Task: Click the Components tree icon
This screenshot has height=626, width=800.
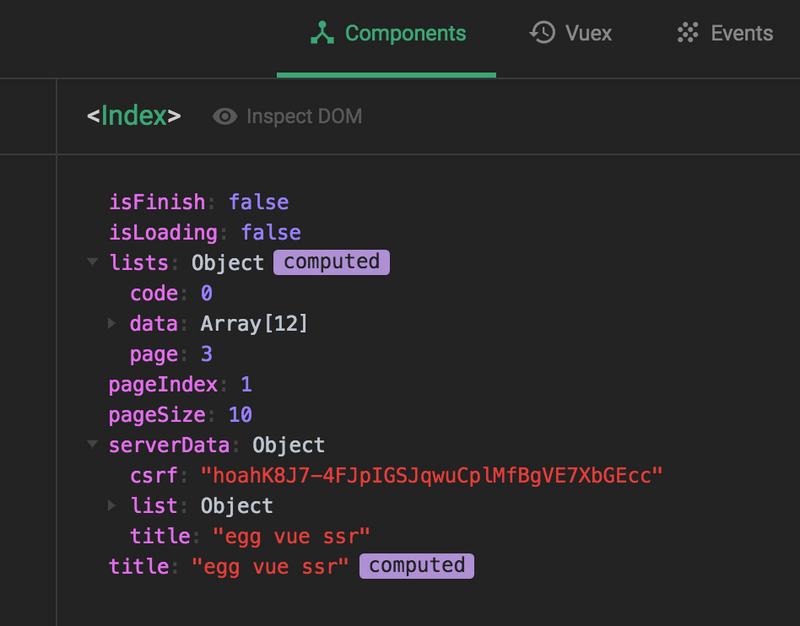Action: (x=322, y=33)
